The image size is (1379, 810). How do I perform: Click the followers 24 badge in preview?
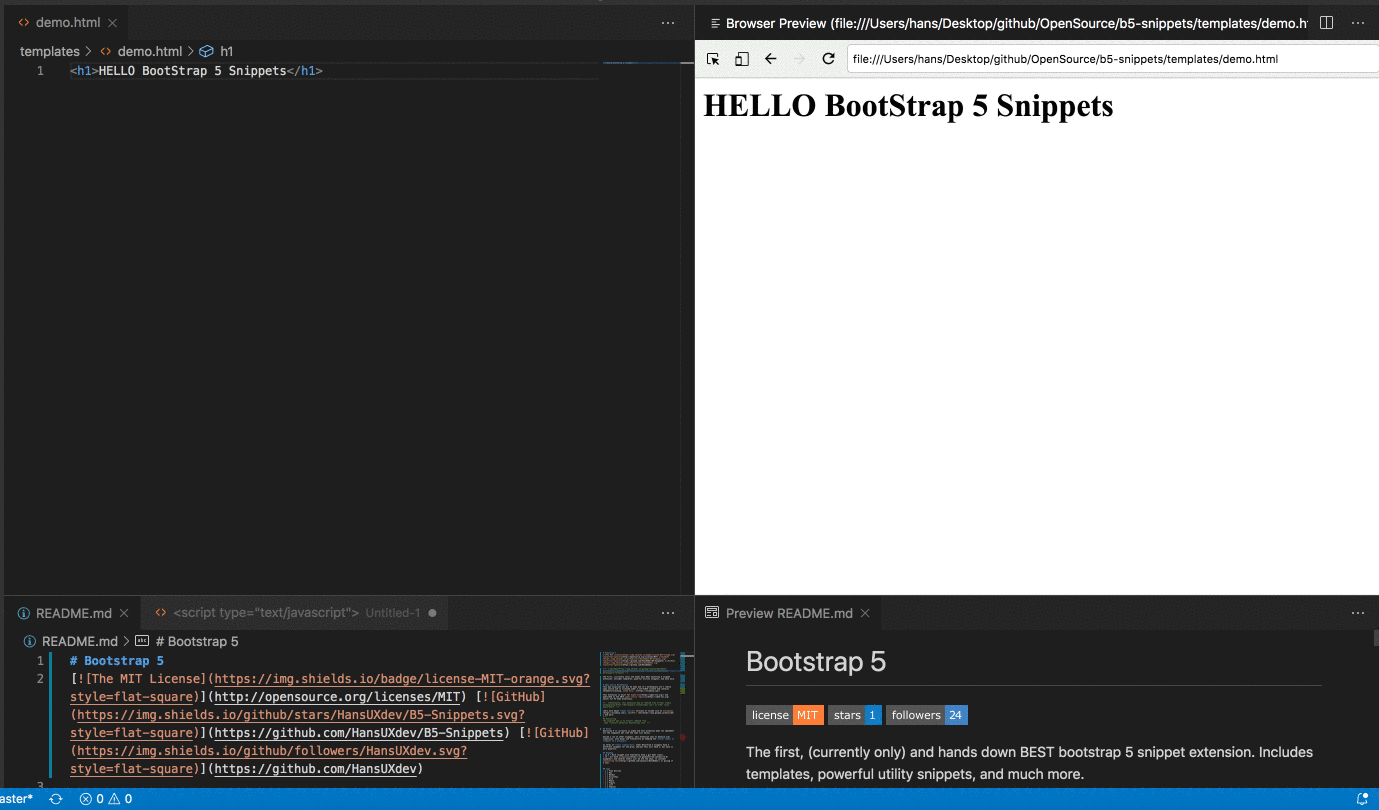(927, 715)
